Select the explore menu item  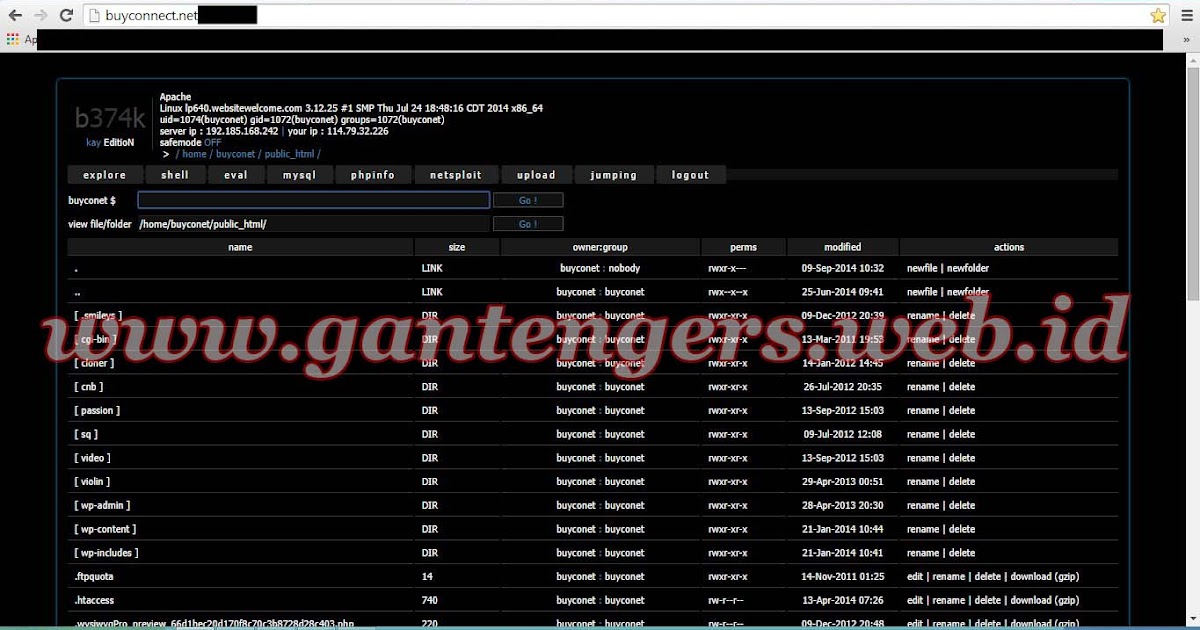coord(104,174)
